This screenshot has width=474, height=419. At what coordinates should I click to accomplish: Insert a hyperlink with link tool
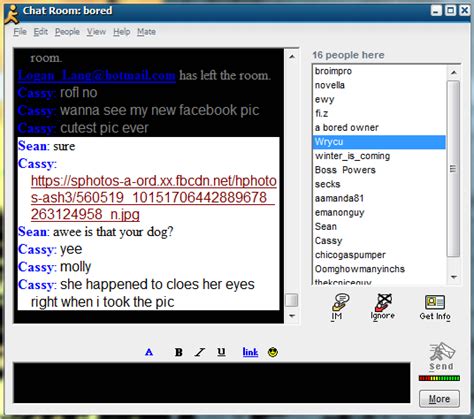tap(250, 352)
